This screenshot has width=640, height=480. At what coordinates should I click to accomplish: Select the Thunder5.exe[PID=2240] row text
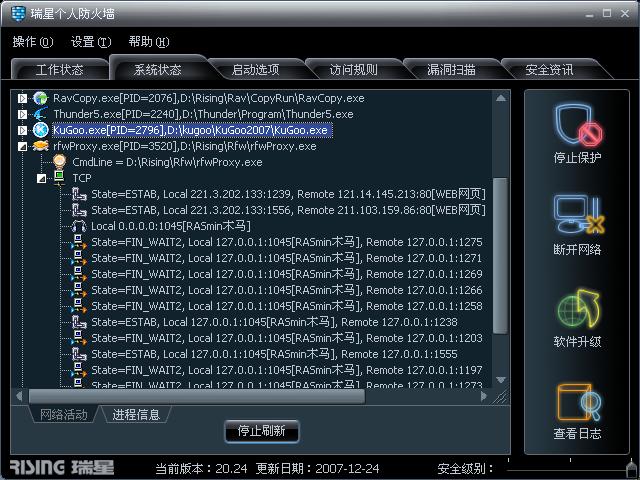point(203,114)
